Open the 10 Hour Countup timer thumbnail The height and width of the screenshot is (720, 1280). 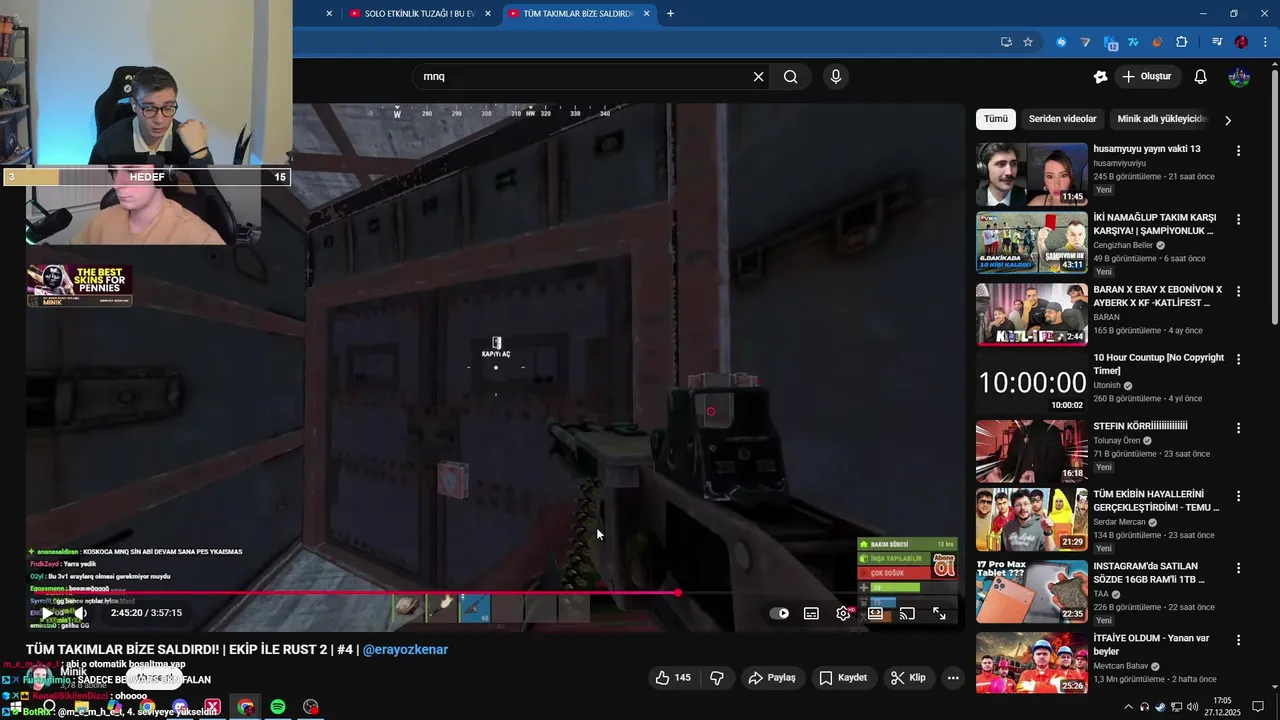(x=1031, y=382)
